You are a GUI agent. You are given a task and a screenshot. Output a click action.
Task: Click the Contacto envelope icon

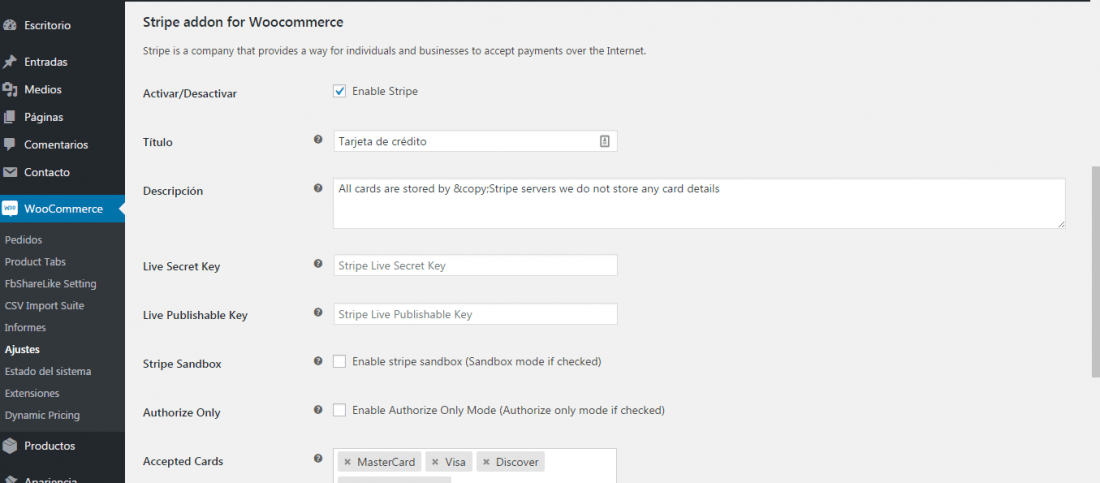click(x=9, y=172)
